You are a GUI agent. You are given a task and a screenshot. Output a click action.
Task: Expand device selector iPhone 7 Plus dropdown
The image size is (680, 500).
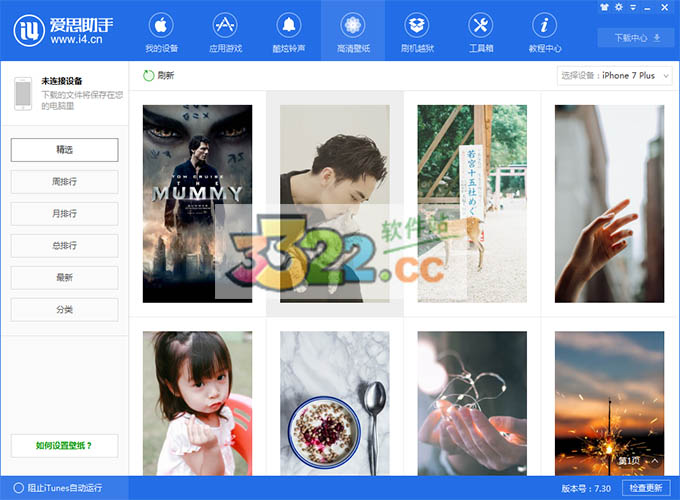coord(615,75)
